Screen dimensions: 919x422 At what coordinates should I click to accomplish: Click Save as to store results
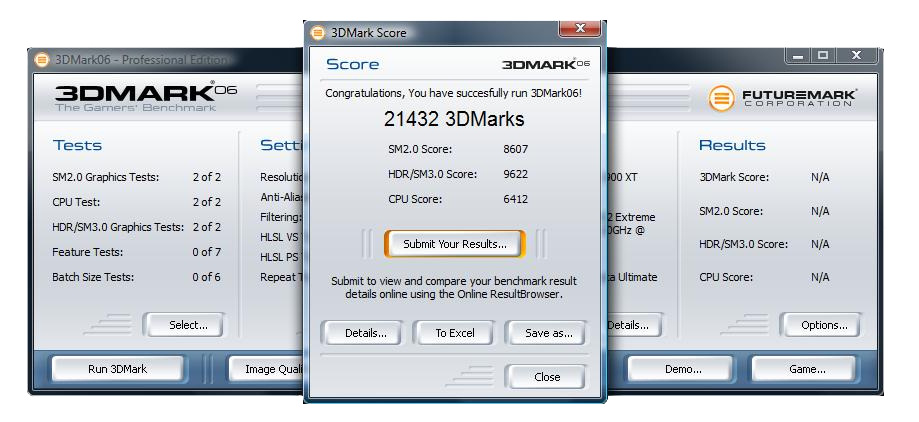[x=548, y=333]
